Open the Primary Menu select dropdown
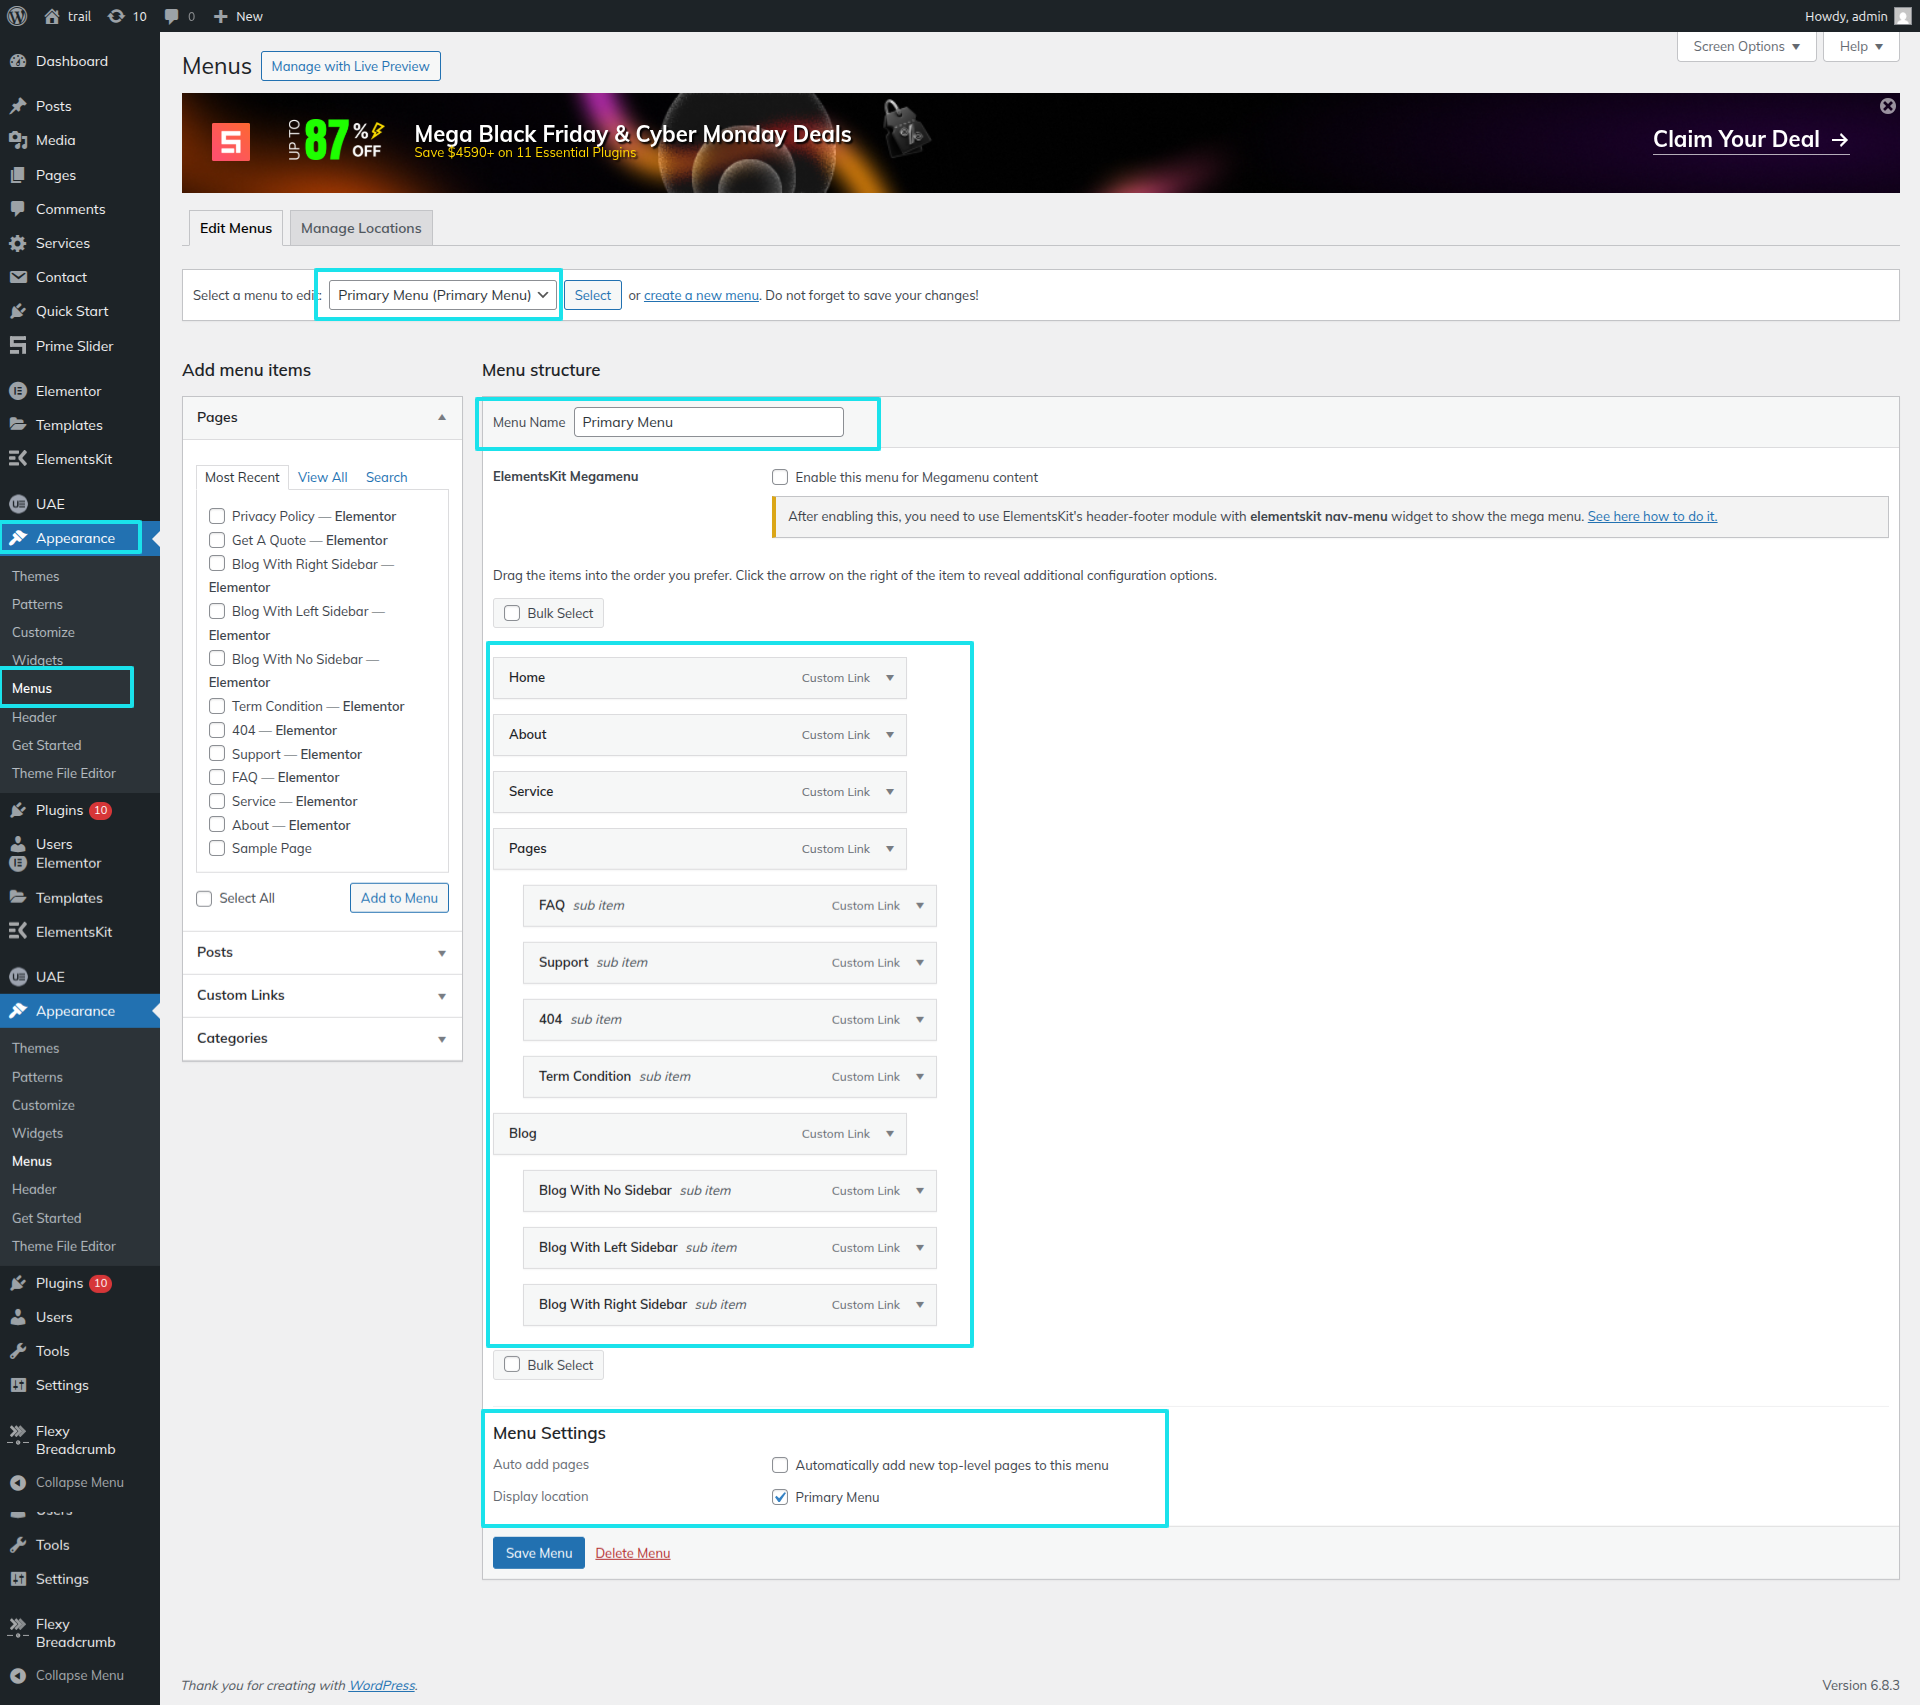Viewport: 1920px width, 1705px height. (443, 295)
